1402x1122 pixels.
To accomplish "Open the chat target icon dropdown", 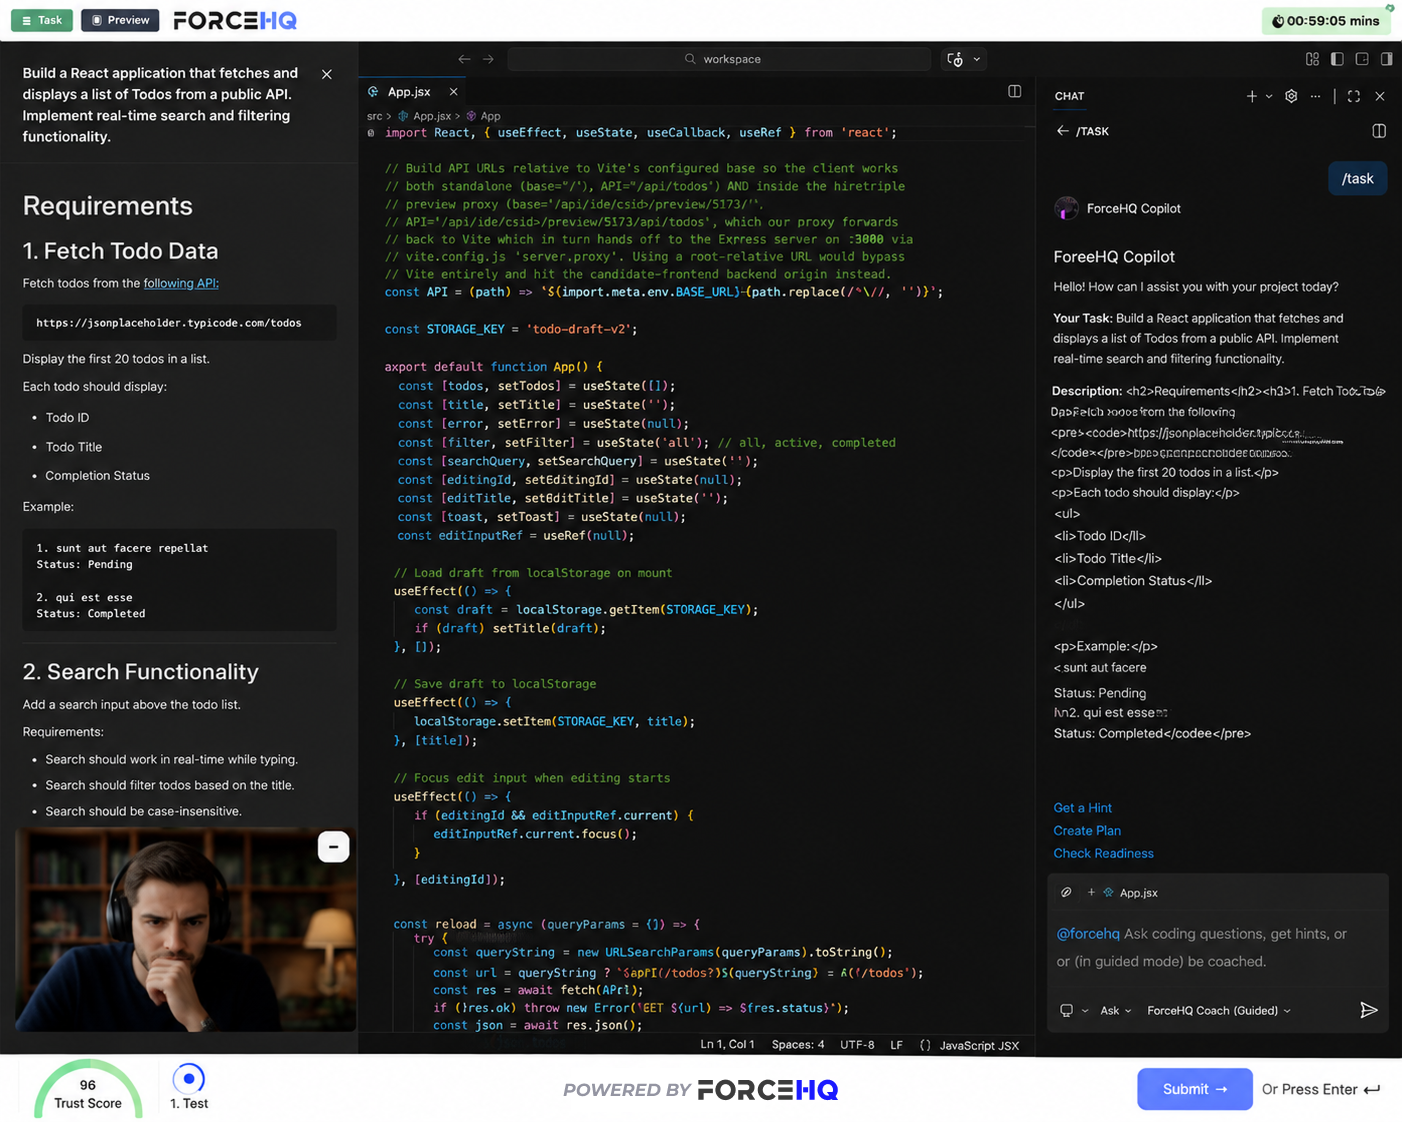I will point(1073,1011).
